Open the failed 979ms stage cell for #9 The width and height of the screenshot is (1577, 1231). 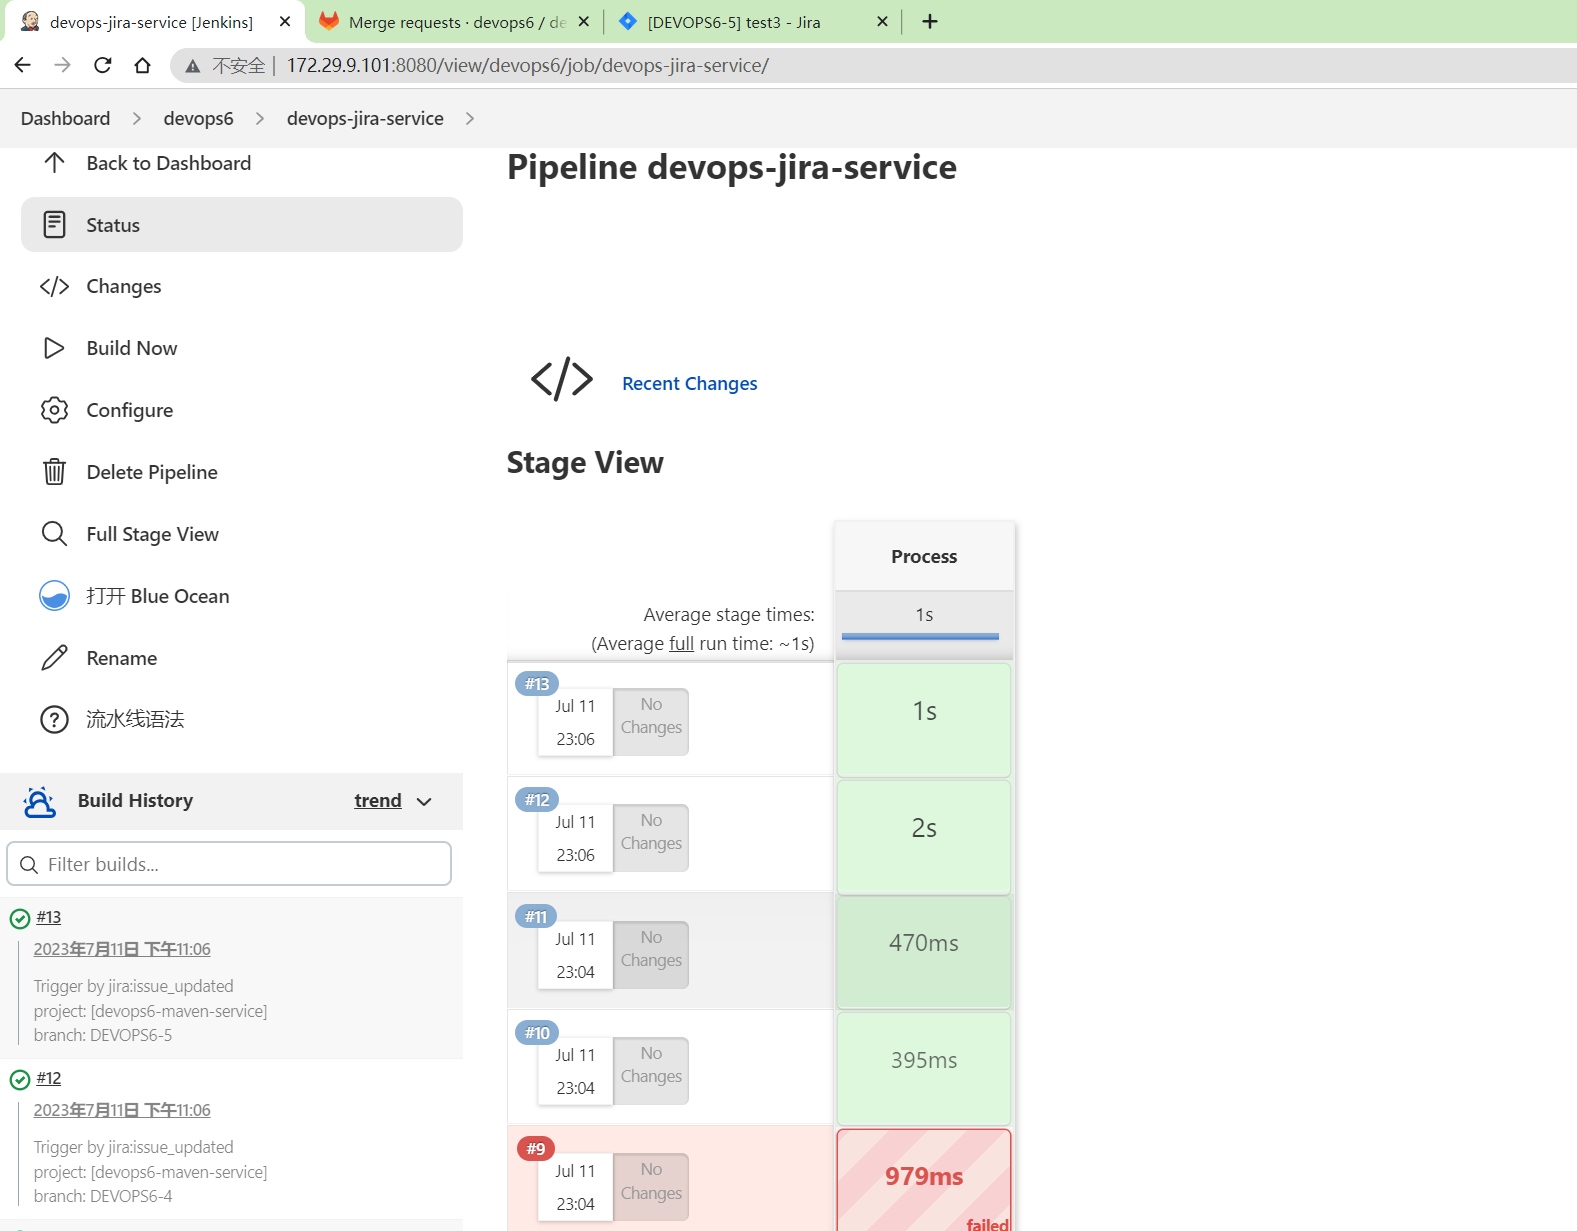pyautogui.click(x=924, y=1180)
